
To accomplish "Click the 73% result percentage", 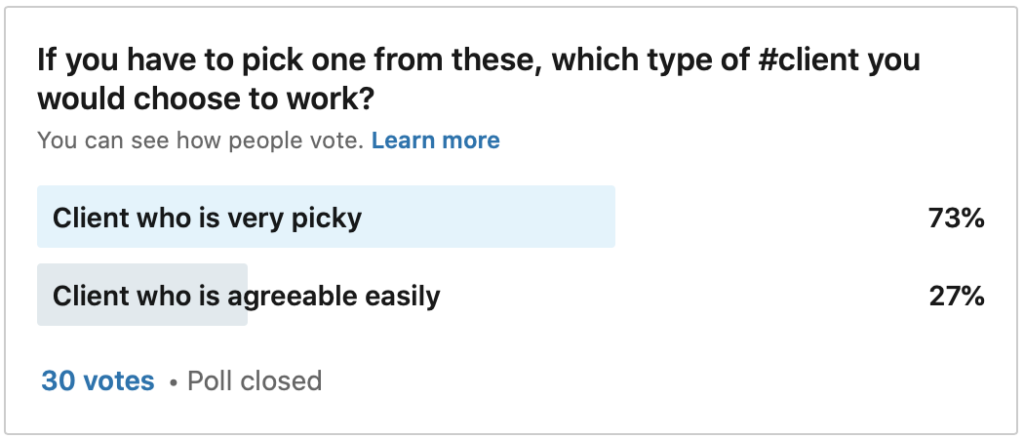I will point(957,218).
